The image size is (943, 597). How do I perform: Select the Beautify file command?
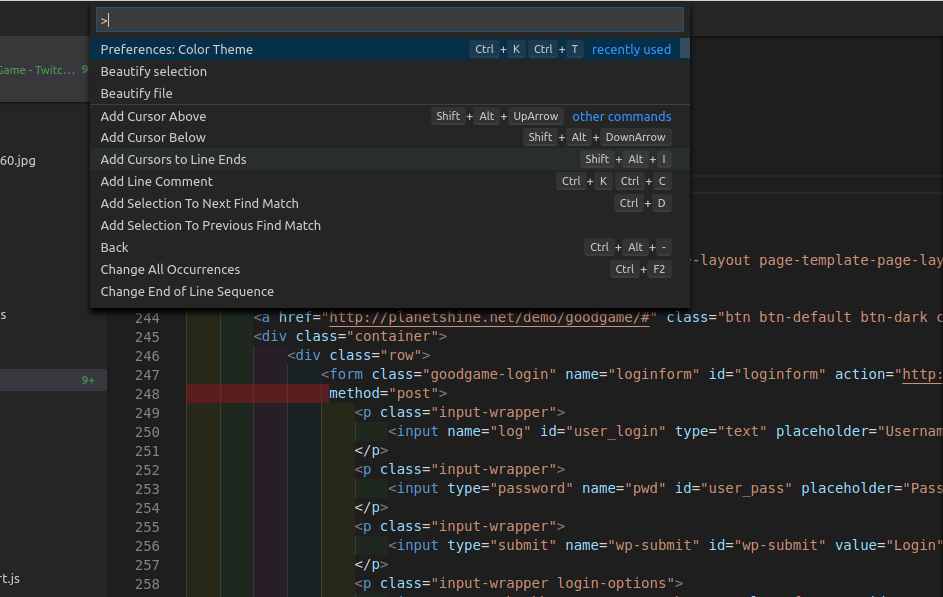[x=137, y=93]
